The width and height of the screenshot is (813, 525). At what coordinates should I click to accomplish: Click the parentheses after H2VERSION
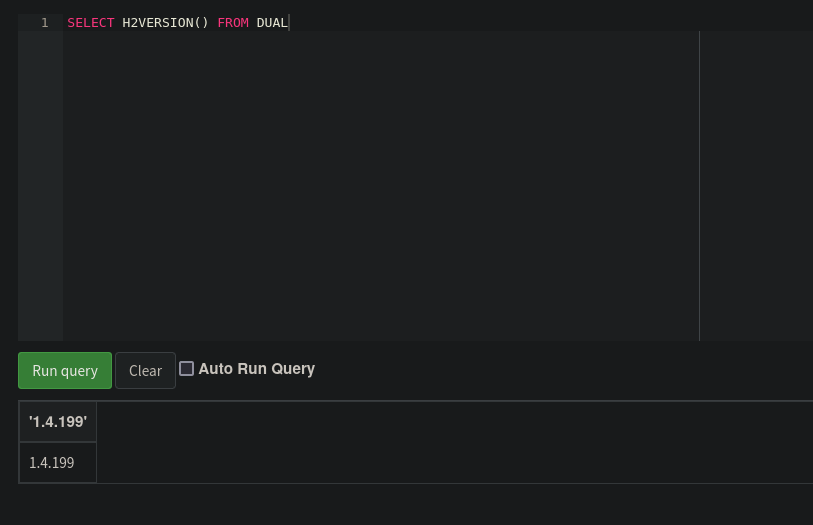pos(201,23)
